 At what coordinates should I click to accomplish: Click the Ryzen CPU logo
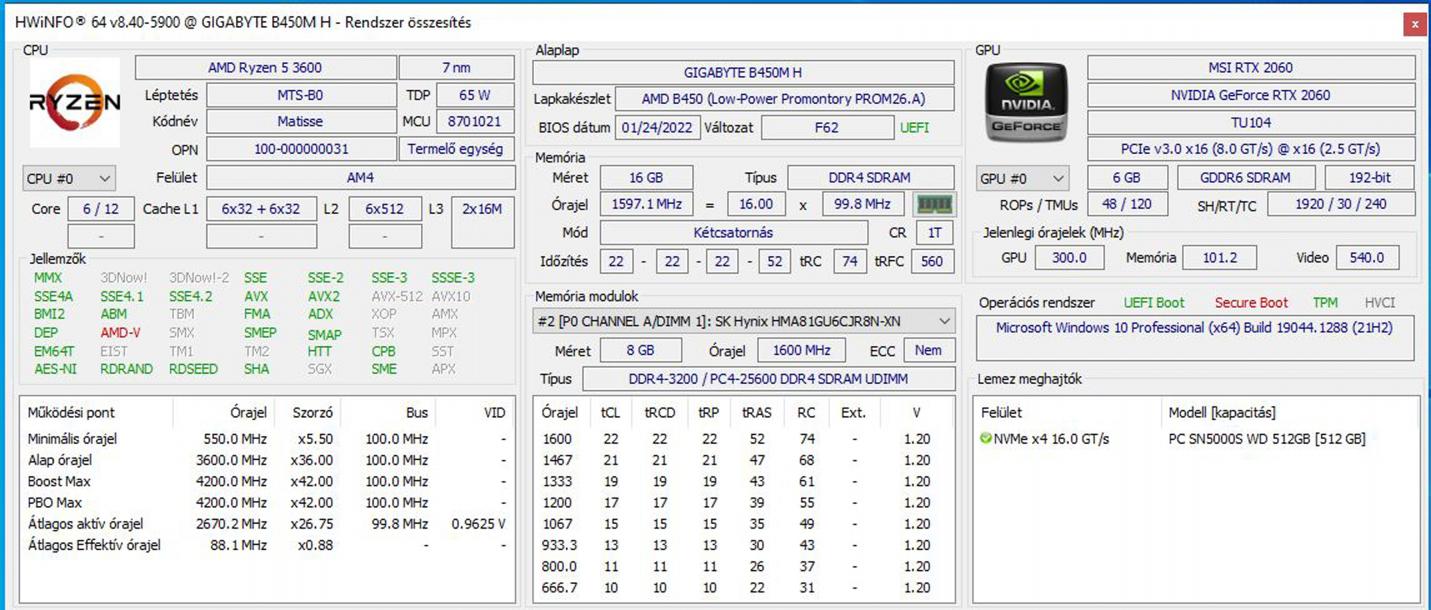[75, 102]
